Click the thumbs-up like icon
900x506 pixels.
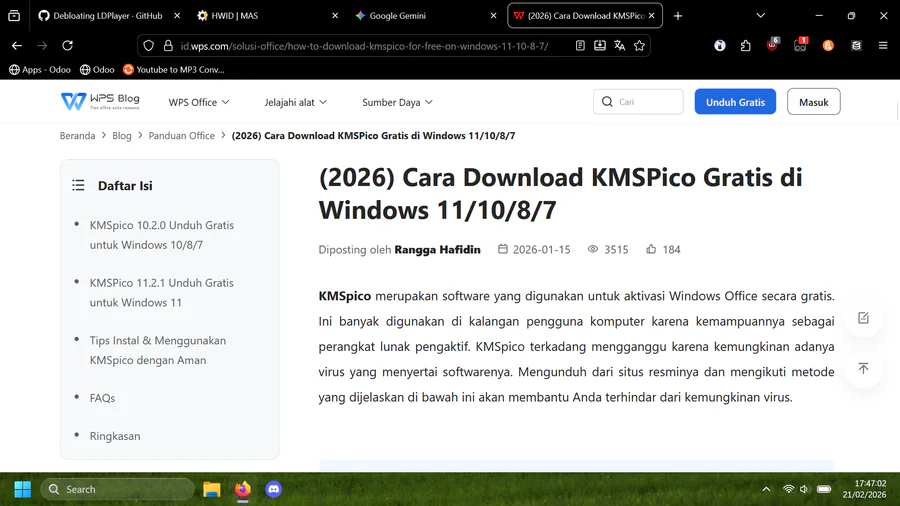tap(651, 249)
